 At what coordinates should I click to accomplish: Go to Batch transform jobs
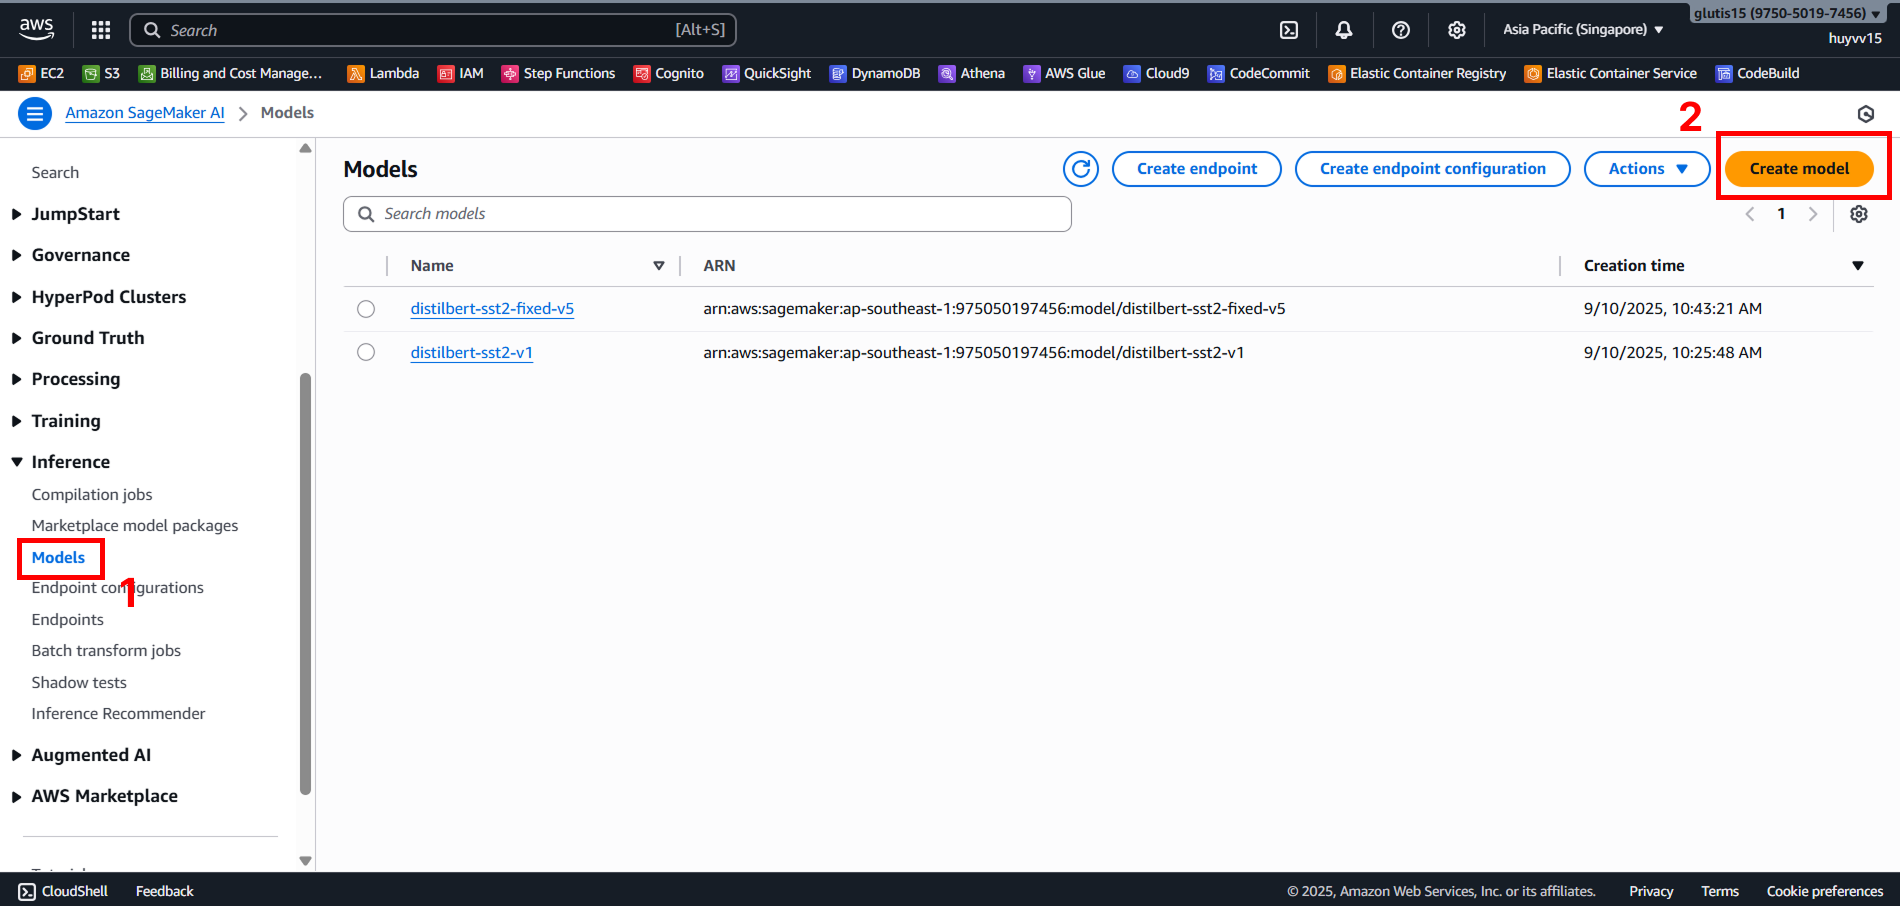[106, 650]
